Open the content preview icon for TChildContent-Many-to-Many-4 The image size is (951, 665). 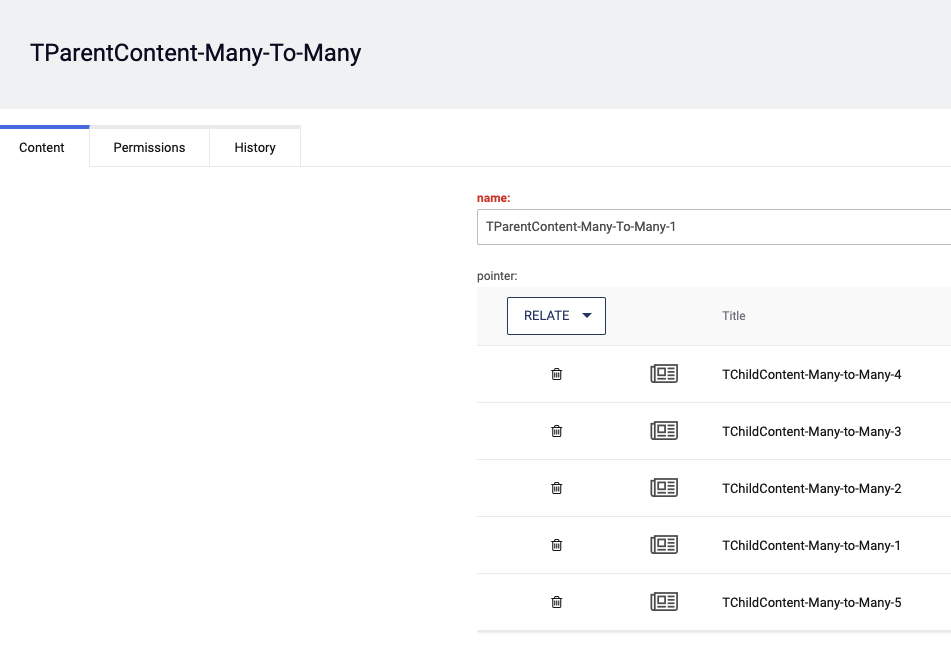[x=664, y=374]
